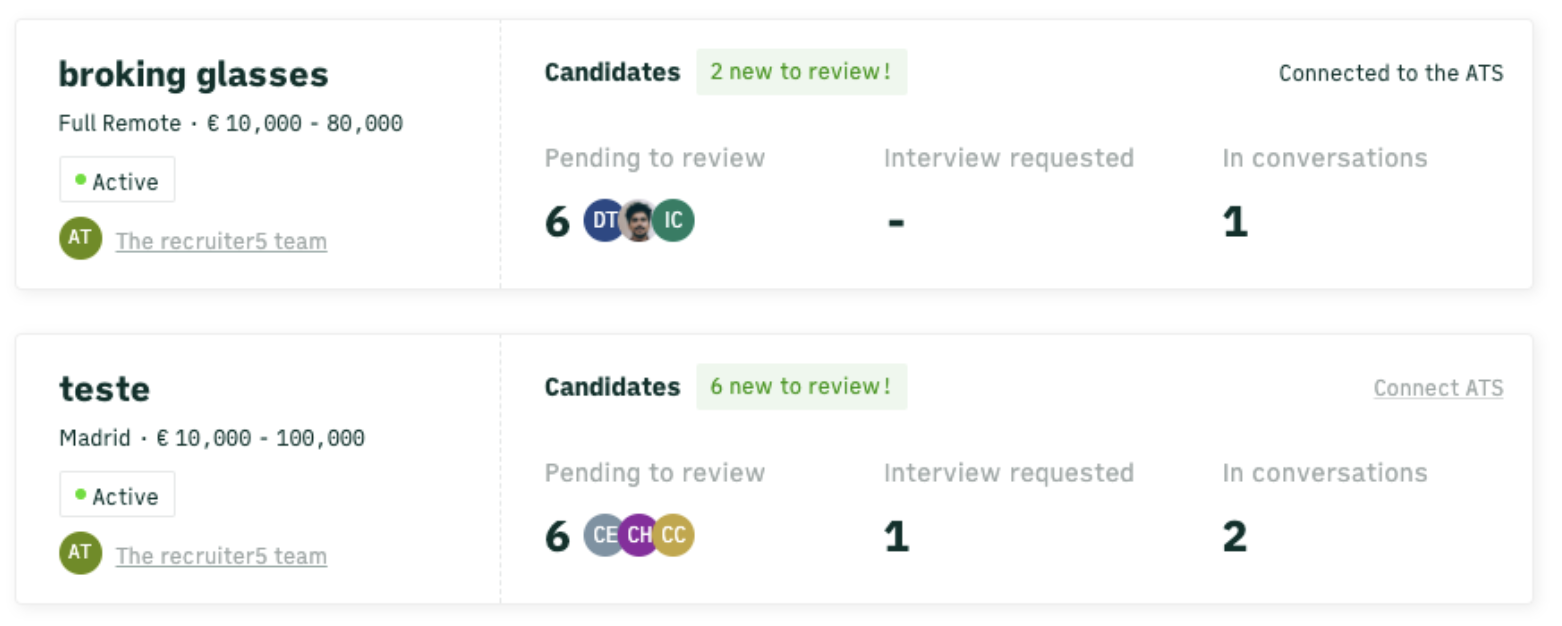
Task: Click Interview requested count for teste
Action: click(896, 537)
